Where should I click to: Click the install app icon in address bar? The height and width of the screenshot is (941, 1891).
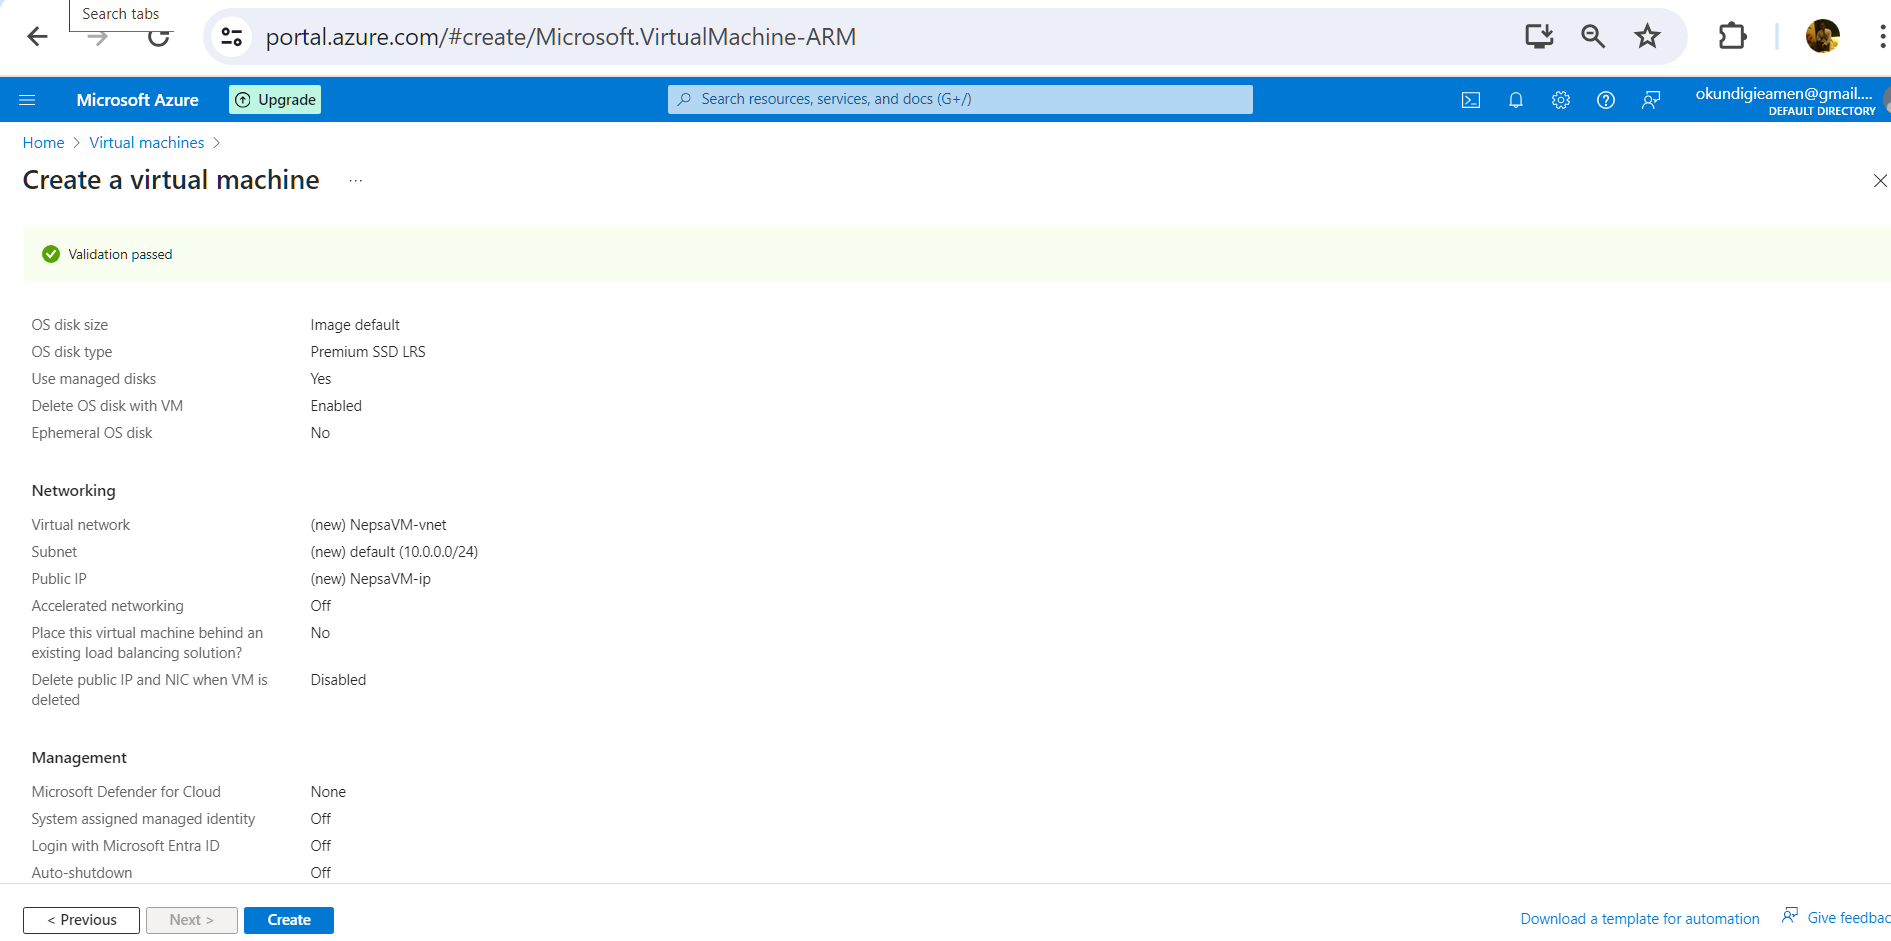1539,37
